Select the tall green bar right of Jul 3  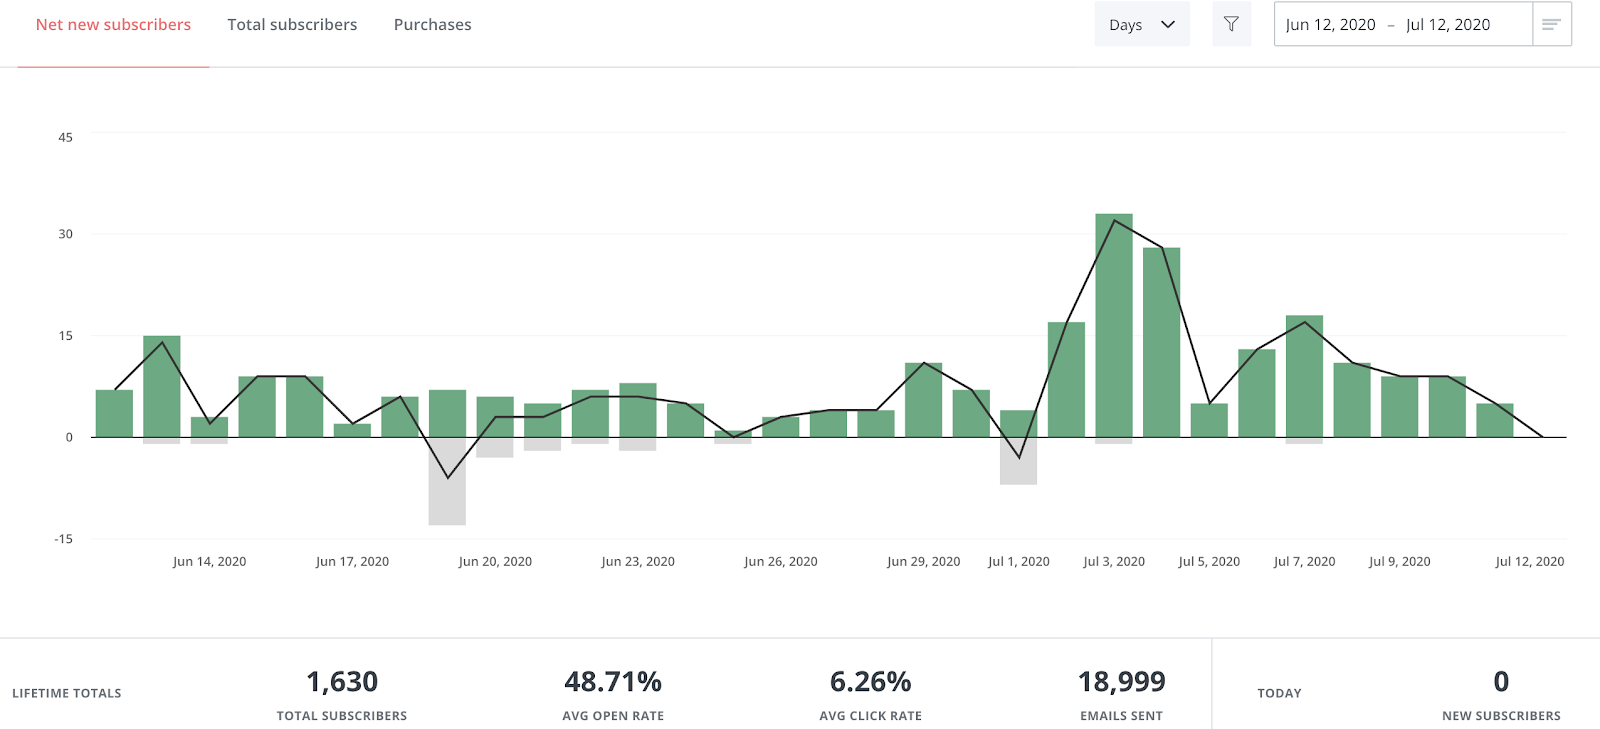[x=1161, y=342]
